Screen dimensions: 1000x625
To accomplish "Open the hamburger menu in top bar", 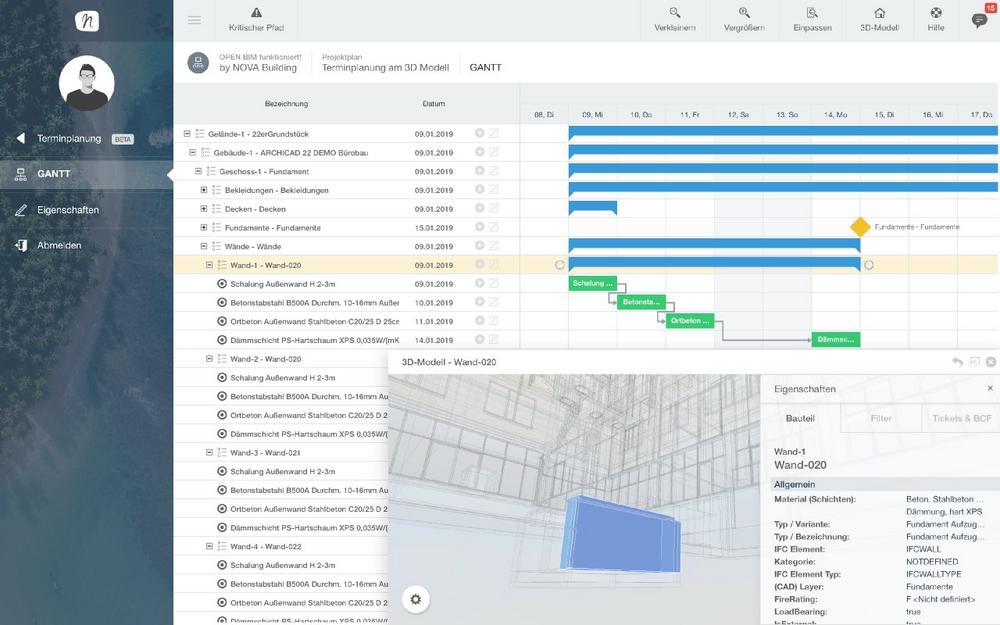I will pyautogui.click(x=194, y=20).
